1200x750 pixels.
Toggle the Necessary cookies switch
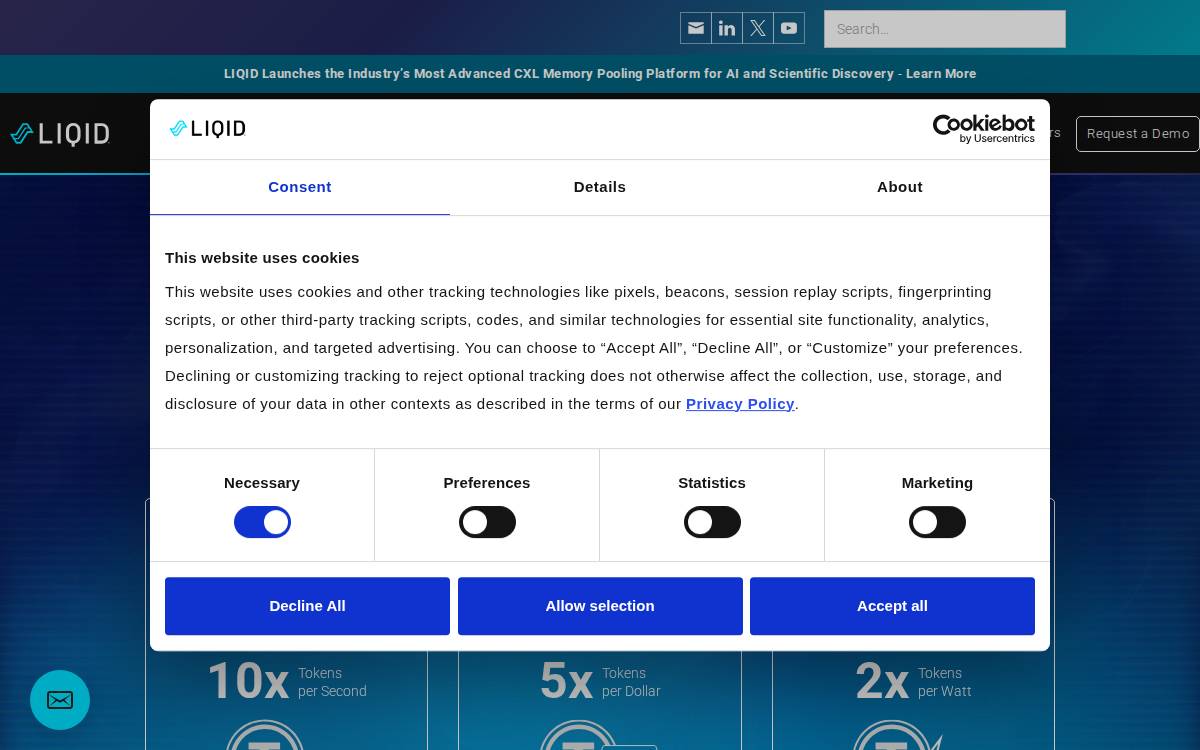(x=262, y=522)
